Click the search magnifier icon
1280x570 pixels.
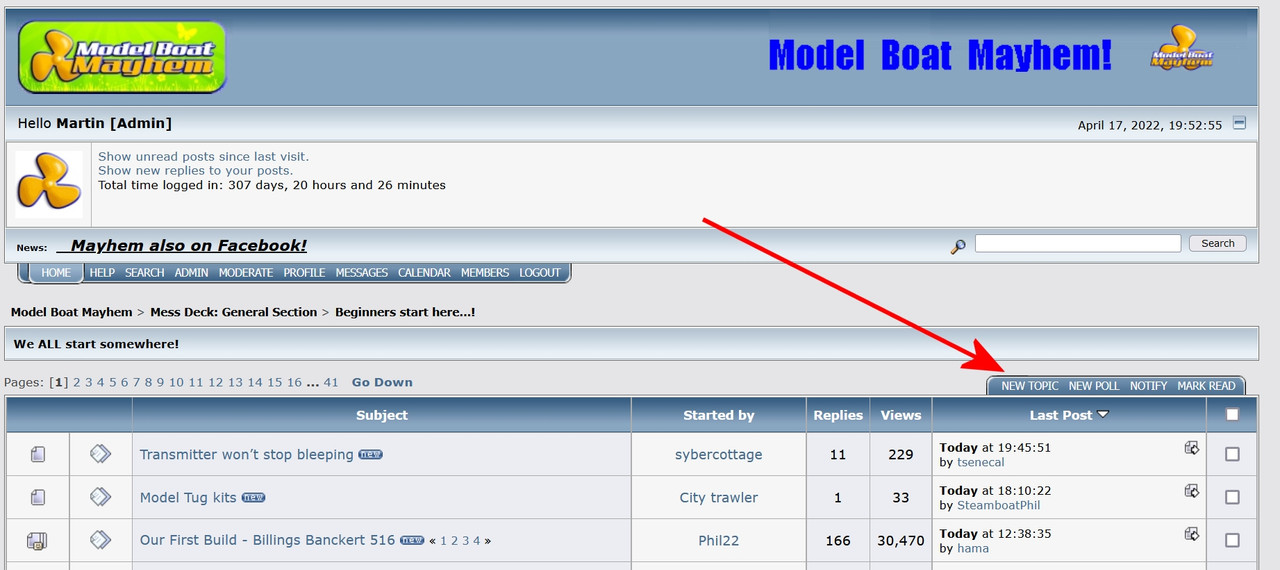958,246
